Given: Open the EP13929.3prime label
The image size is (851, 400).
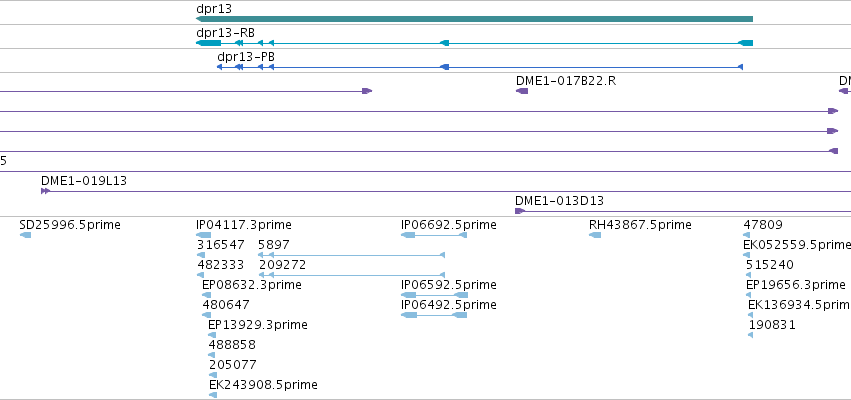Looking at the screenshot, I should pyautogui.click(x=258, y=325).
